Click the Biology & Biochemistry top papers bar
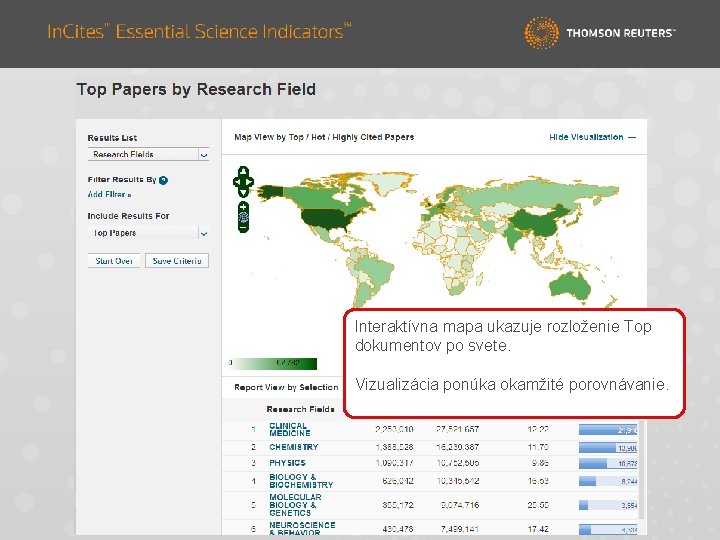The image size is (720, 540). pos(608,481)
